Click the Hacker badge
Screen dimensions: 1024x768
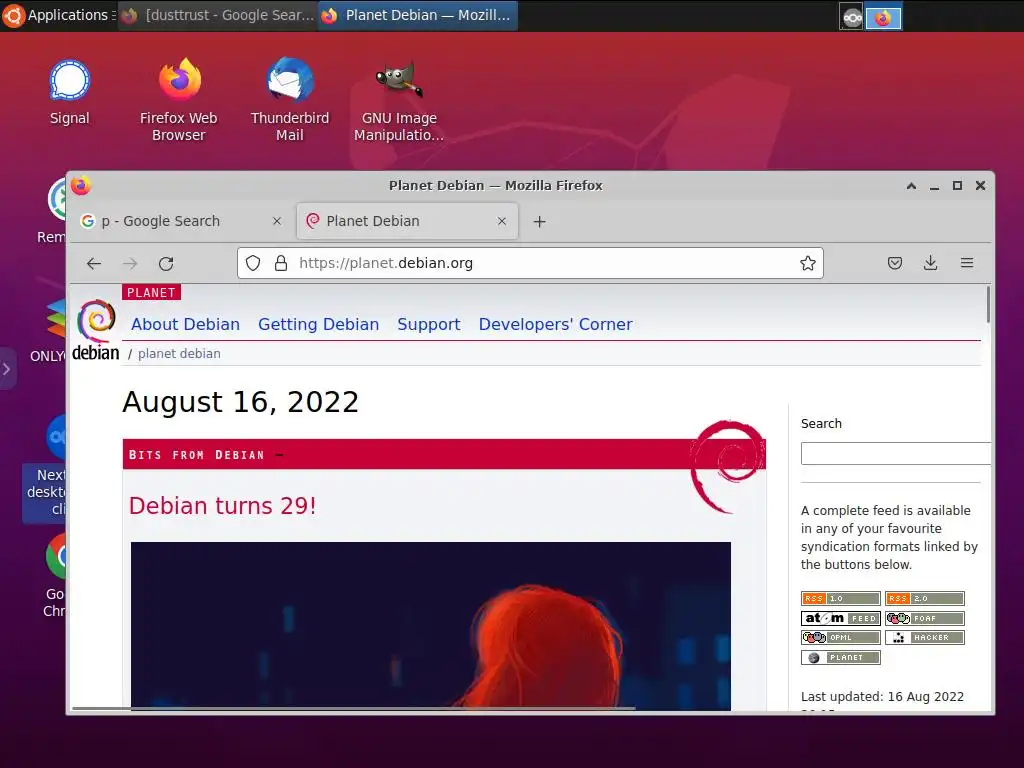point(925,637)
